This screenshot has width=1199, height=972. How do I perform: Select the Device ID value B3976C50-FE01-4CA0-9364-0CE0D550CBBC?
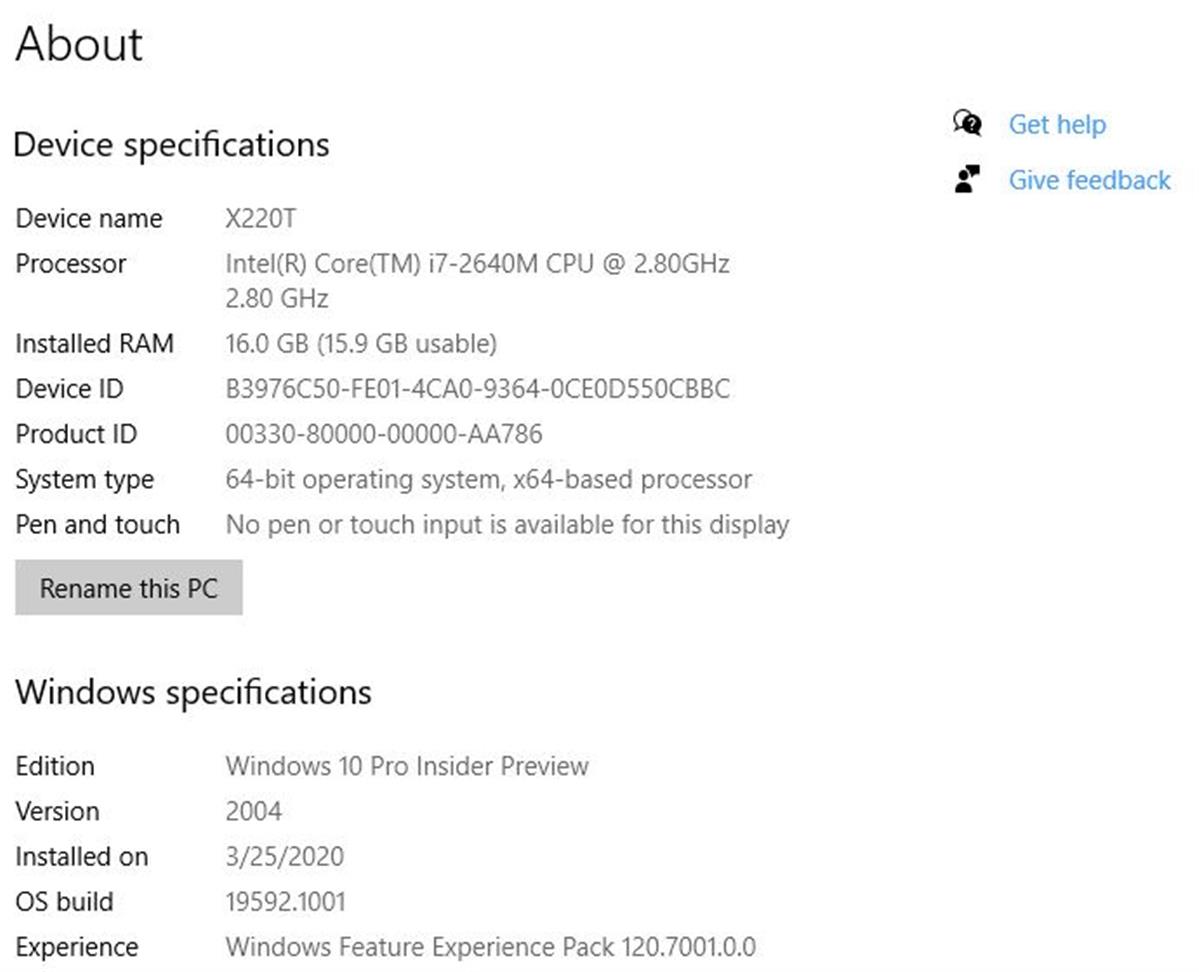click(477, 388)
